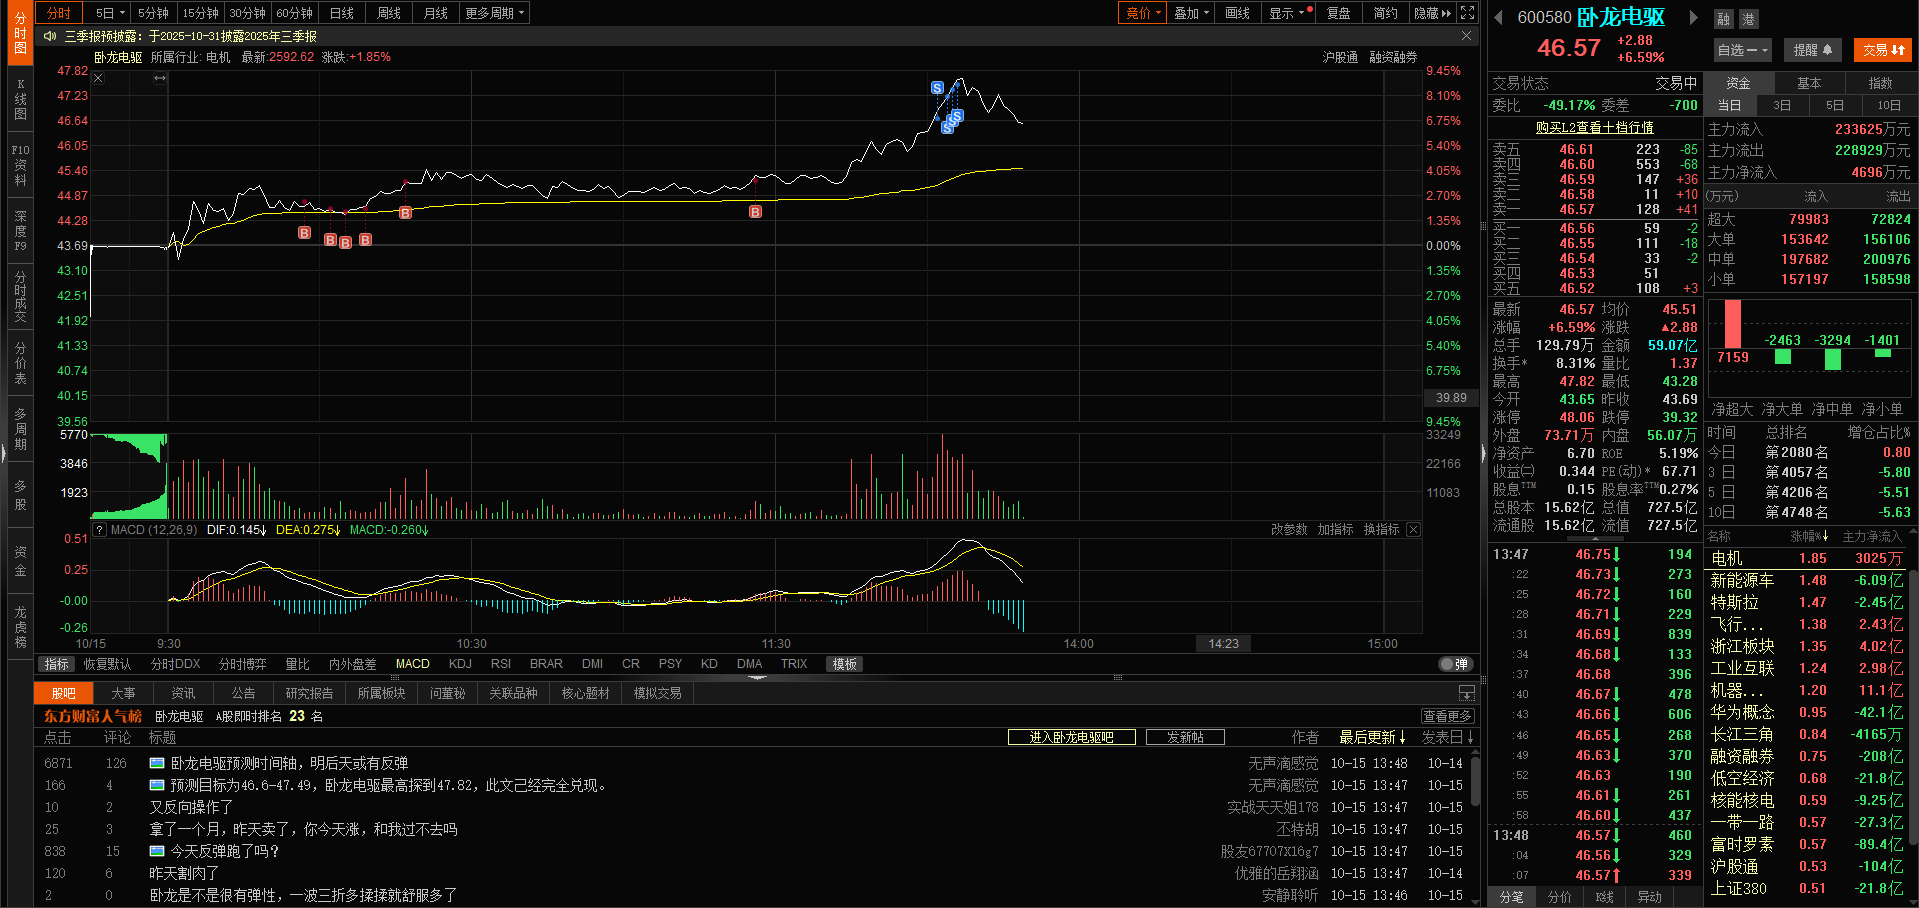
Task: Select the 基本 fundamentals tab
Action: pos(1809,83)
